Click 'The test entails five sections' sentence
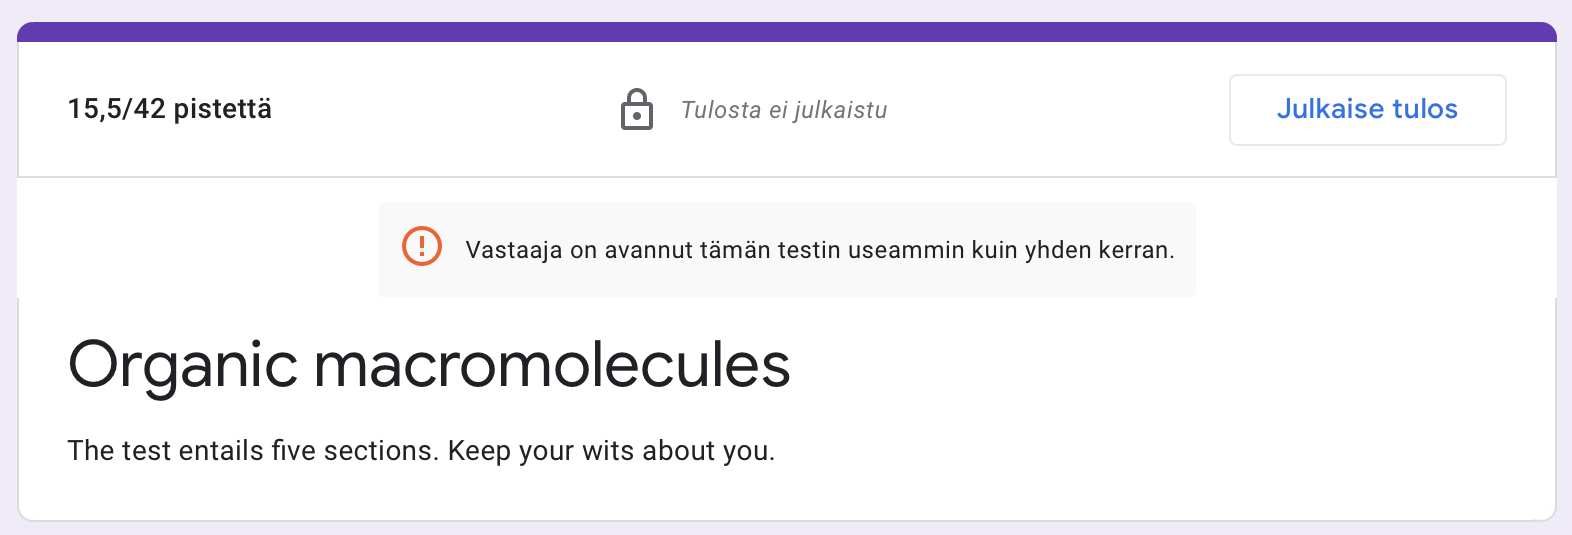 [x=253, y=451]
